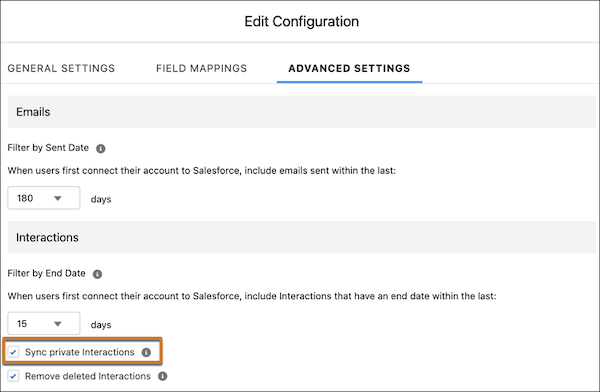
Task: Click the Emails section header
Action: tap(302, 112)
